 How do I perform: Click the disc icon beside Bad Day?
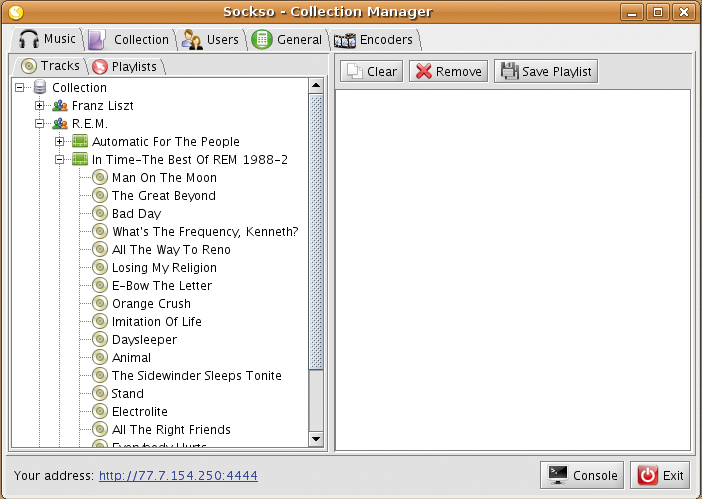(x=100, y=213)
